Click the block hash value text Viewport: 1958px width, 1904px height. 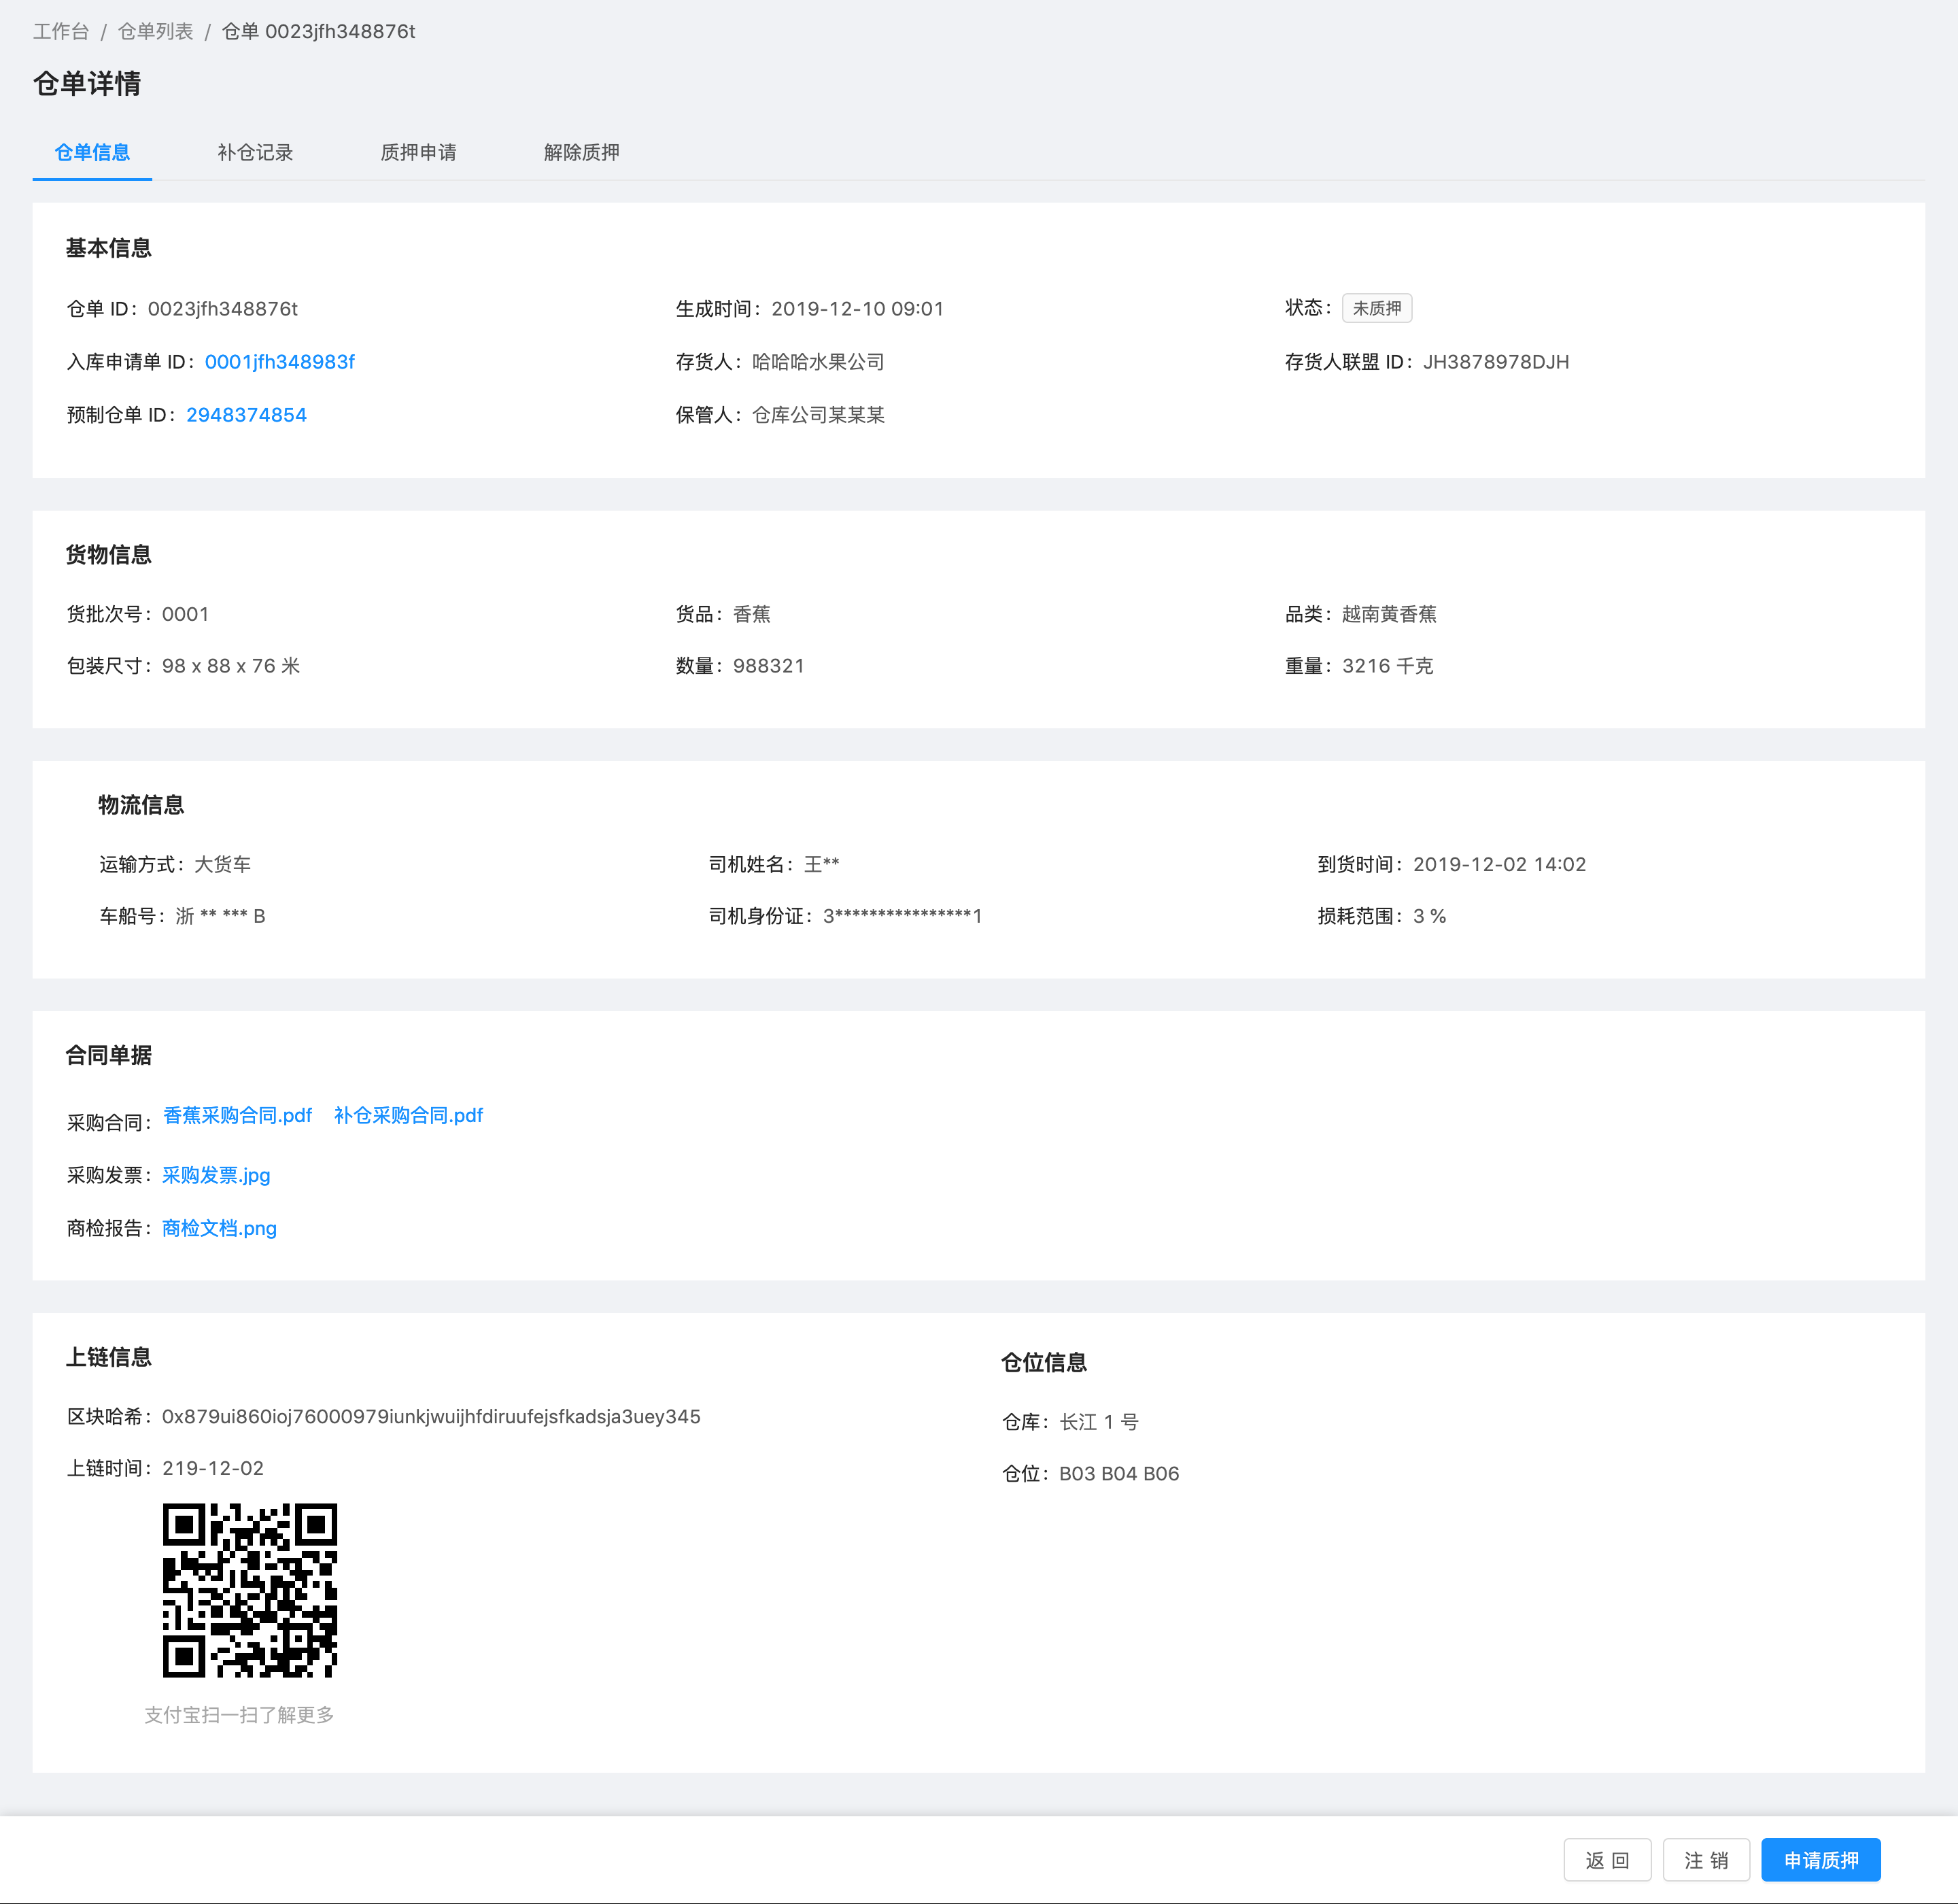(x=431, y=1416)
